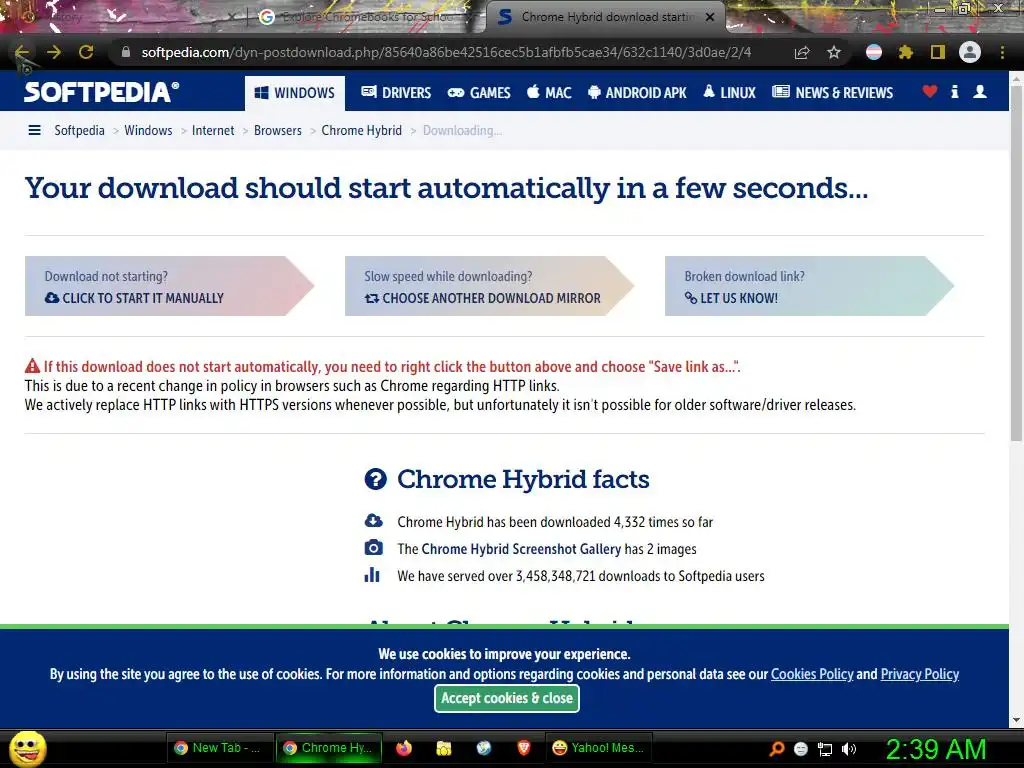Go forward using the browser forward arrow
1024x768 pixels.
54,52
